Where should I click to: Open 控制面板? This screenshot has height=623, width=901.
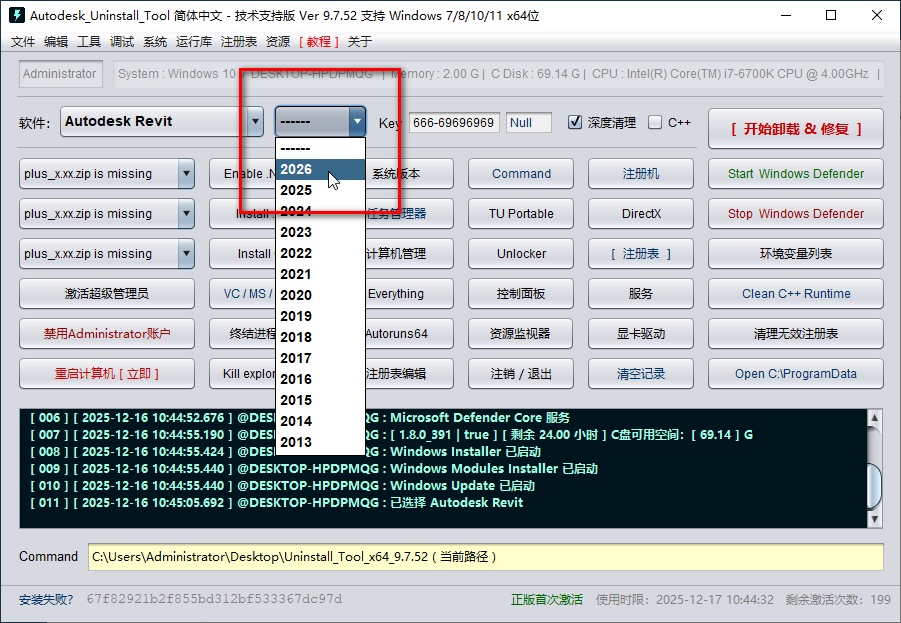pos(521,294)
